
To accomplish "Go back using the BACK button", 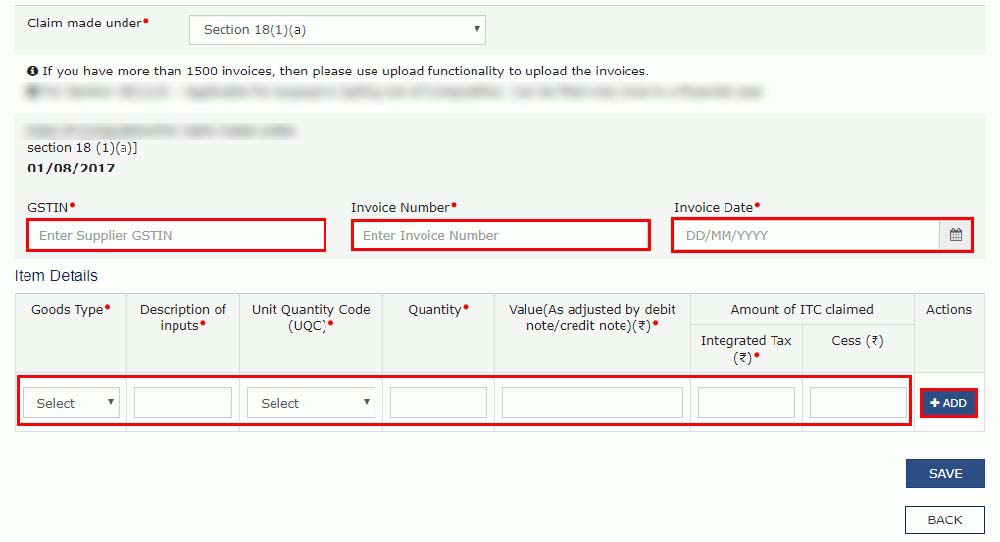I will 945,520.
